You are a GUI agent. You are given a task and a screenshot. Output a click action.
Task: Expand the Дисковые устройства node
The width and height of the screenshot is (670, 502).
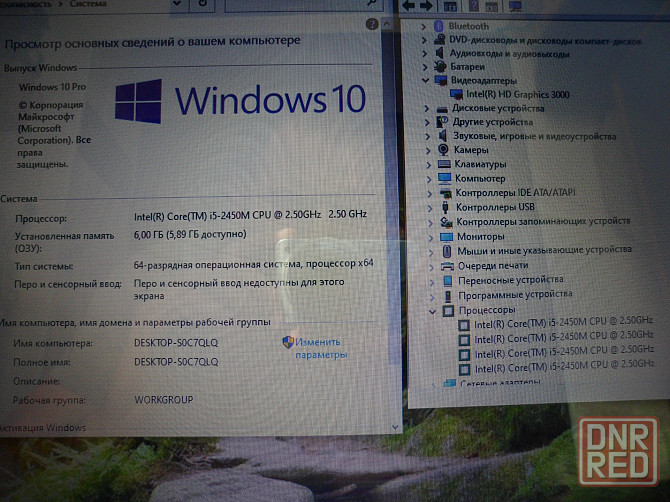click(x=428, y=108)
